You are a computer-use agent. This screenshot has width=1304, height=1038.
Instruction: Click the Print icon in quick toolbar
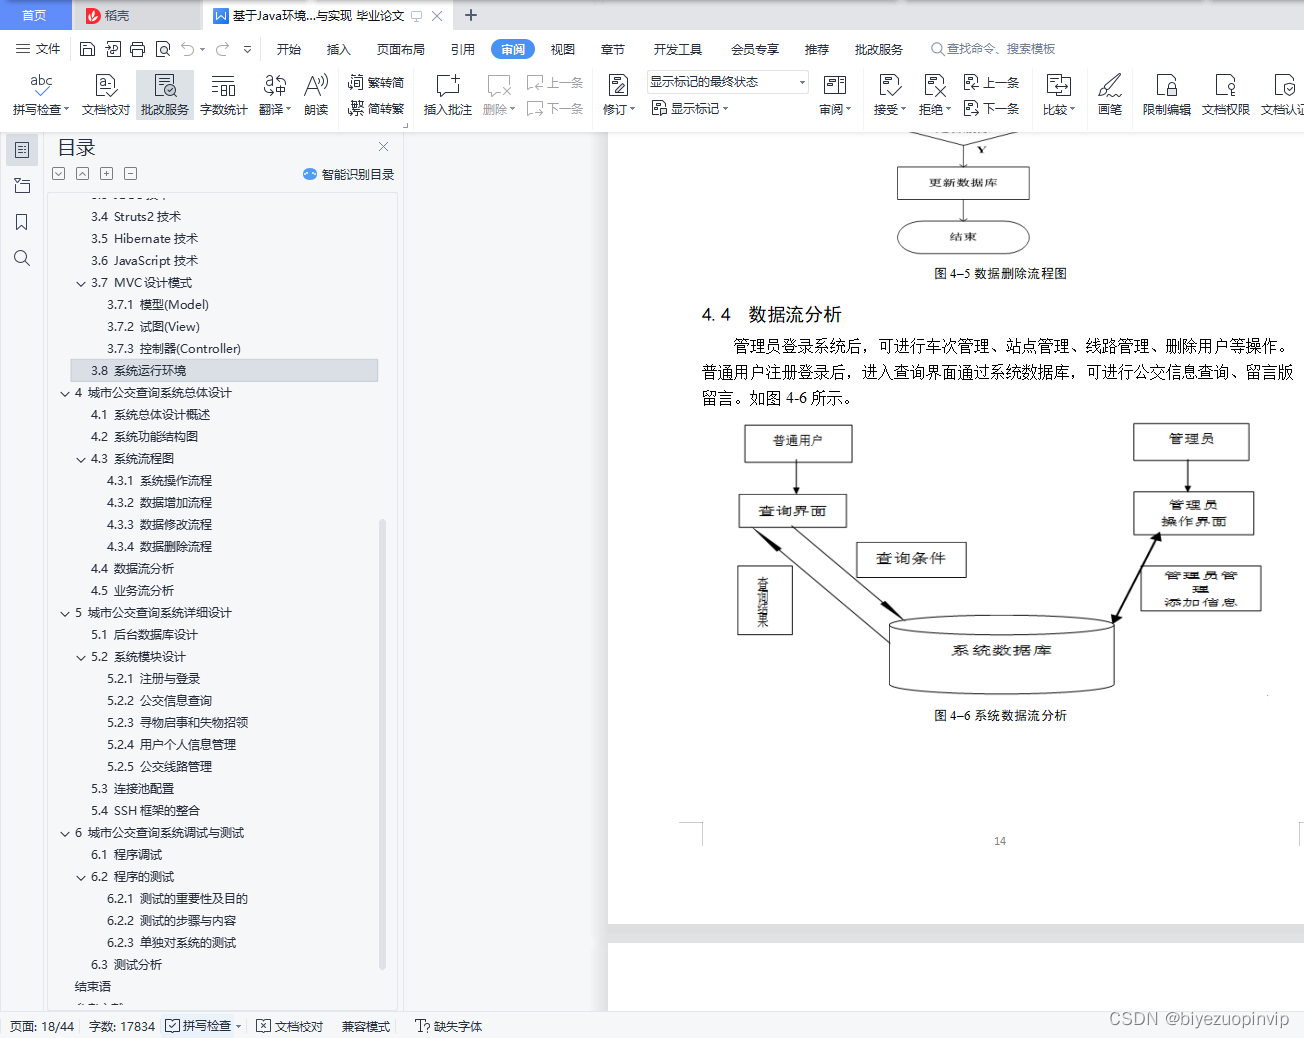pos(137,49)
